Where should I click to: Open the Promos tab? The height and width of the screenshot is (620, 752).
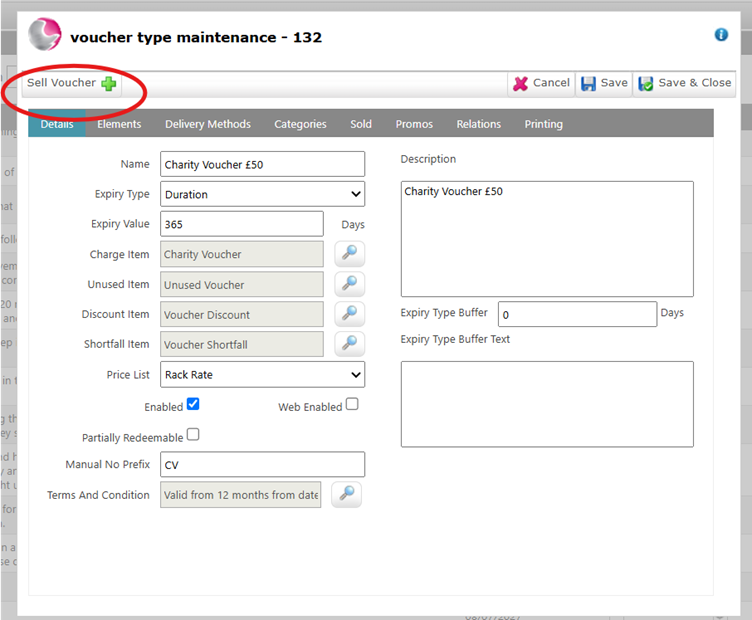414,124
